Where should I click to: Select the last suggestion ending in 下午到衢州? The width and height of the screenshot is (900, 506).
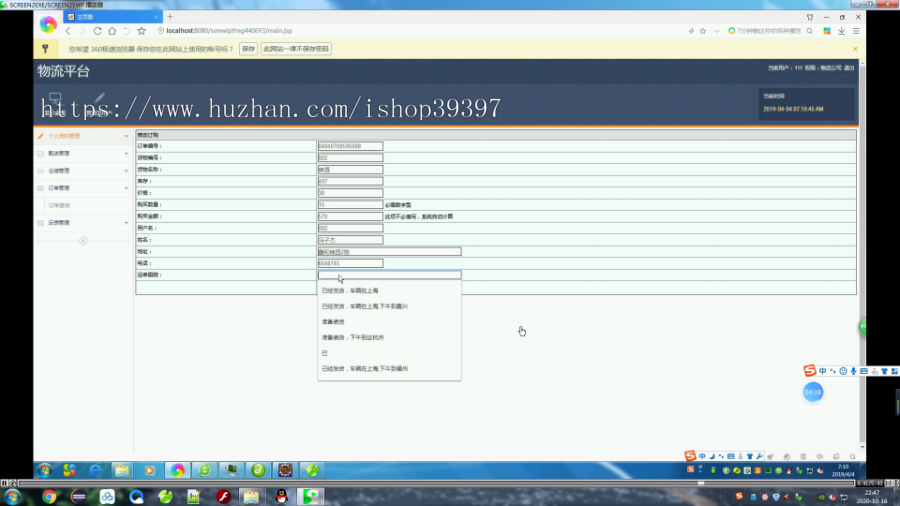[x=389, y=368]
